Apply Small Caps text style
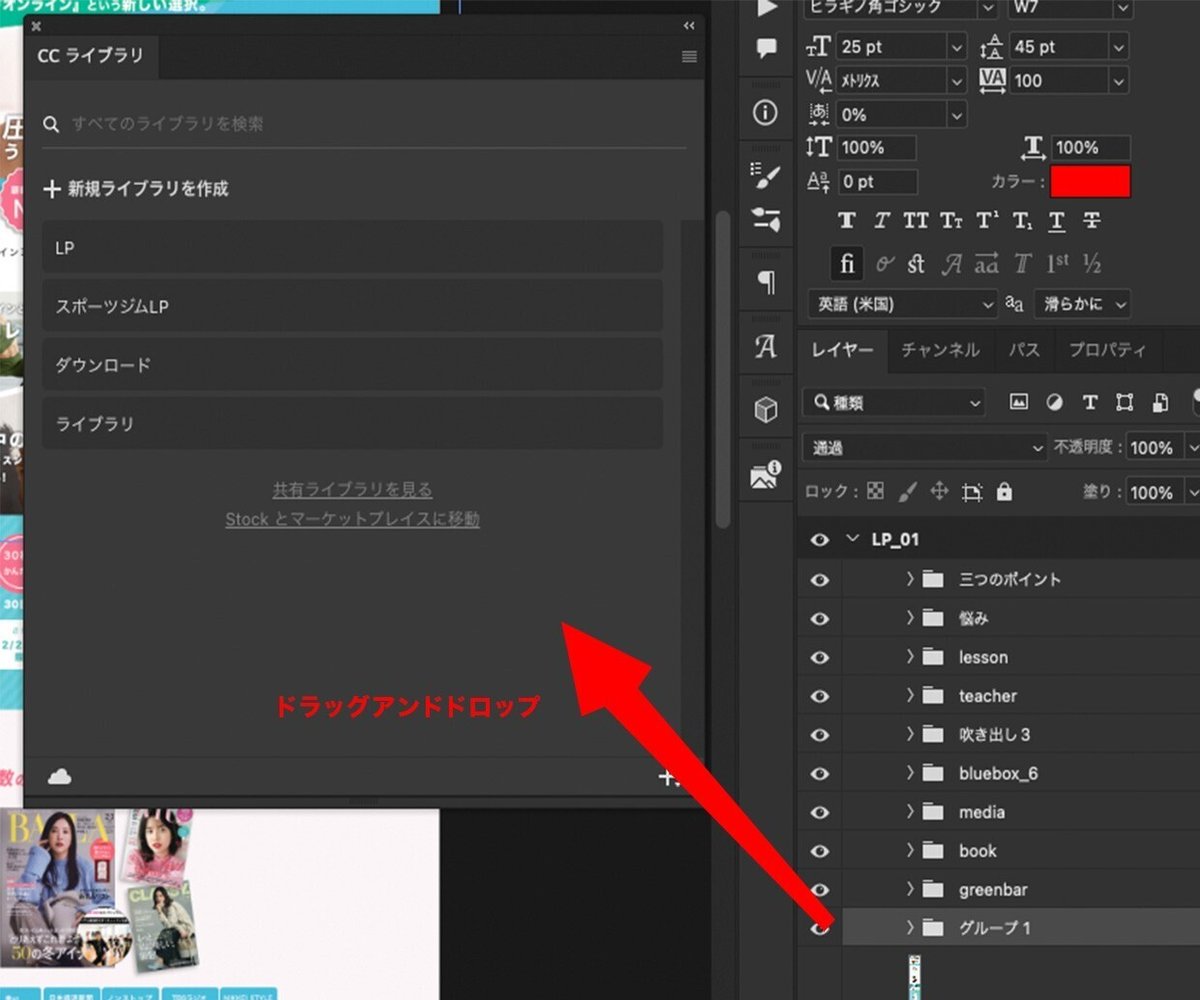Screen dimensions: 1200x1000 952,221
